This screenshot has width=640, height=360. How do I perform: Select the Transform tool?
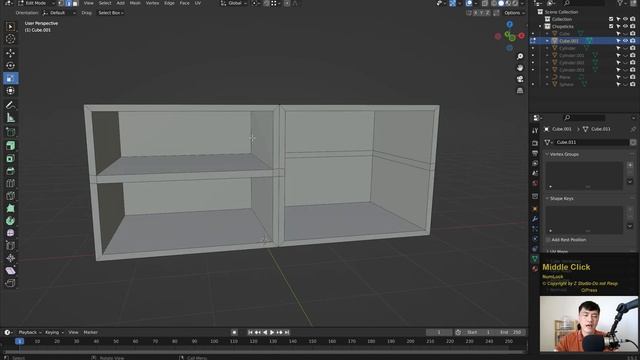click(11, 91)
